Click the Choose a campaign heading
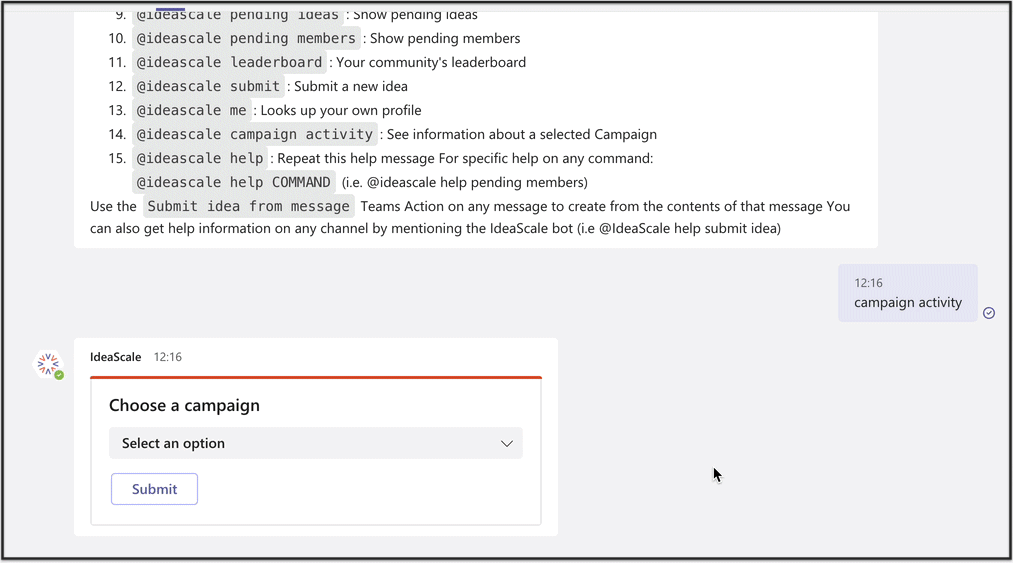The height and width of the screenshot is (563, 1013). (184, 405)
